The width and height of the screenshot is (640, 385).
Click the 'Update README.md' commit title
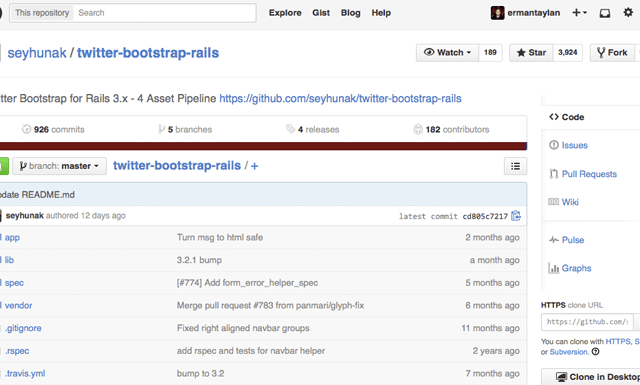click(37, 195)
